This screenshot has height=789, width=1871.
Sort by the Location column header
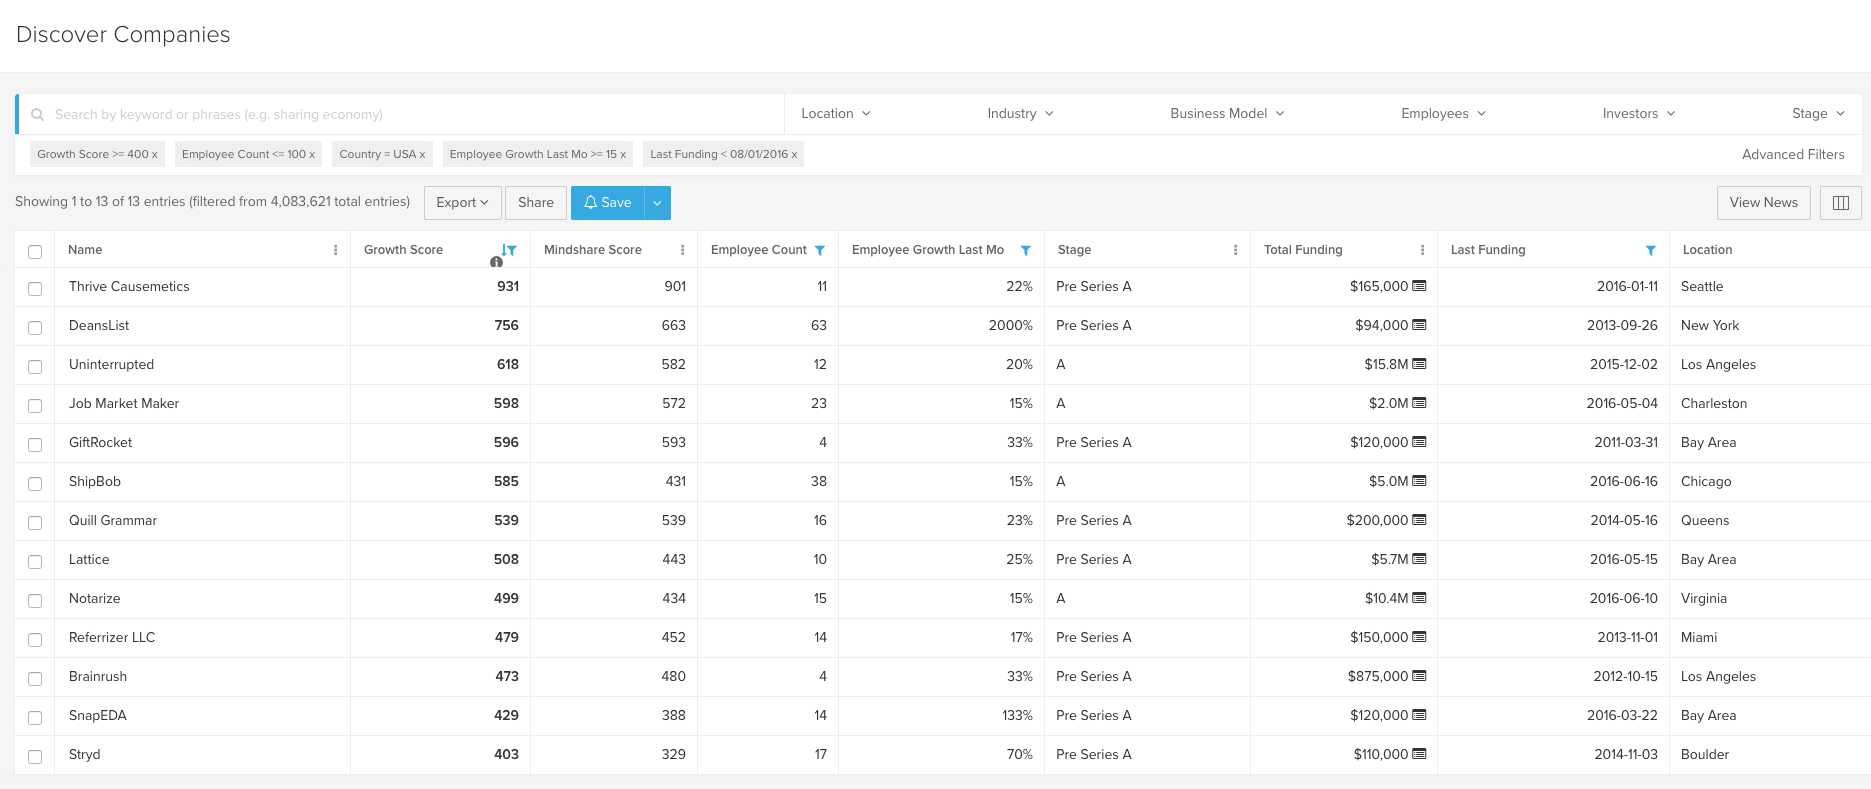click(x=1707, y=250)
